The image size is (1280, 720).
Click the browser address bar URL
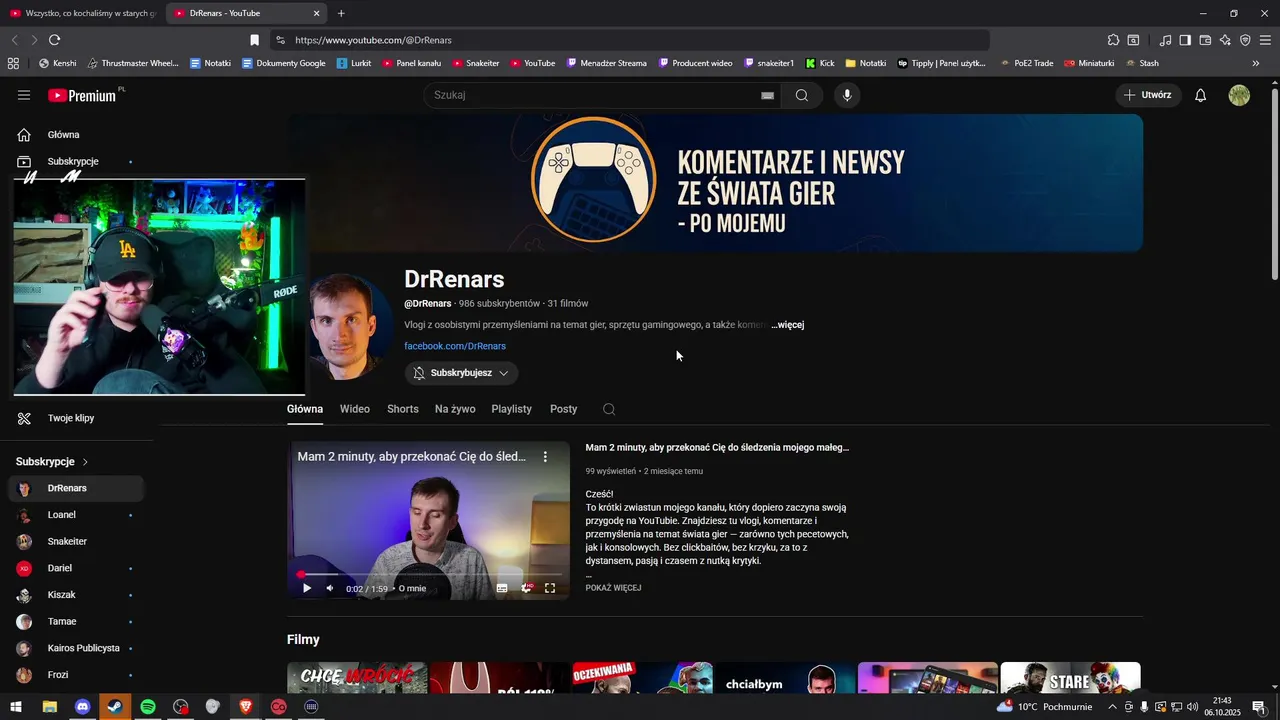[x=373, y=40]
